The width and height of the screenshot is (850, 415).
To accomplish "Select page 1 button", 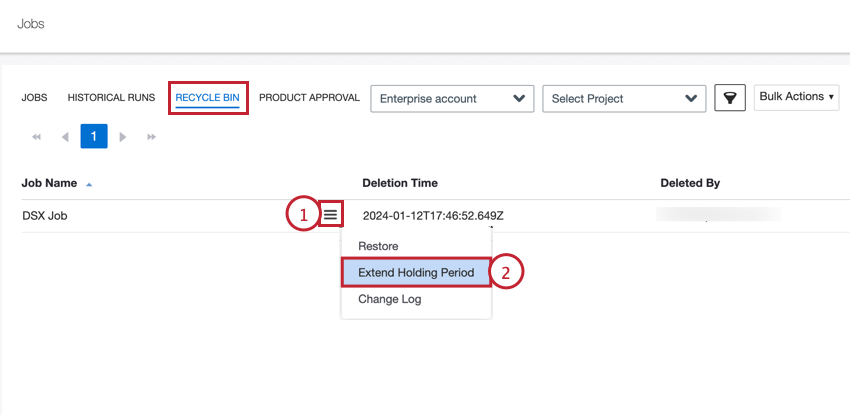I will click(x=94, y=136).
